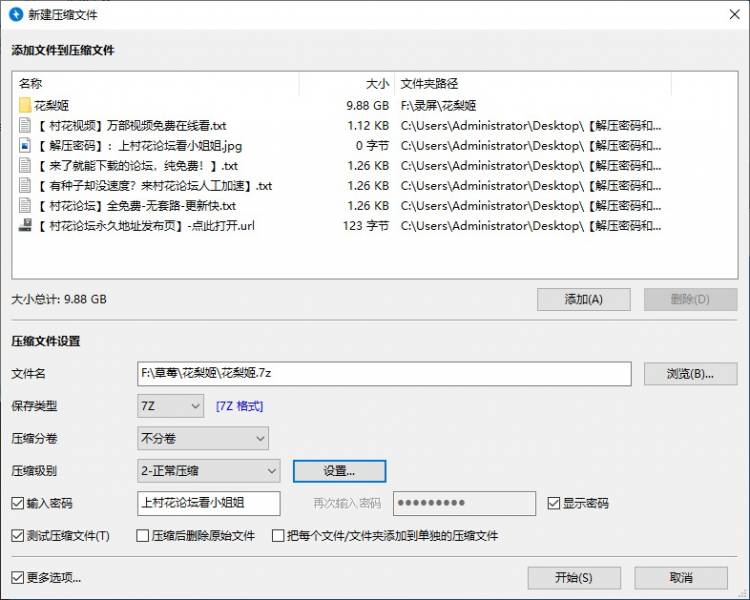This screenshot has height=600, width=750.
Task: Open the 保存类型 7Z dropdown
Action: tap(171, 406)
